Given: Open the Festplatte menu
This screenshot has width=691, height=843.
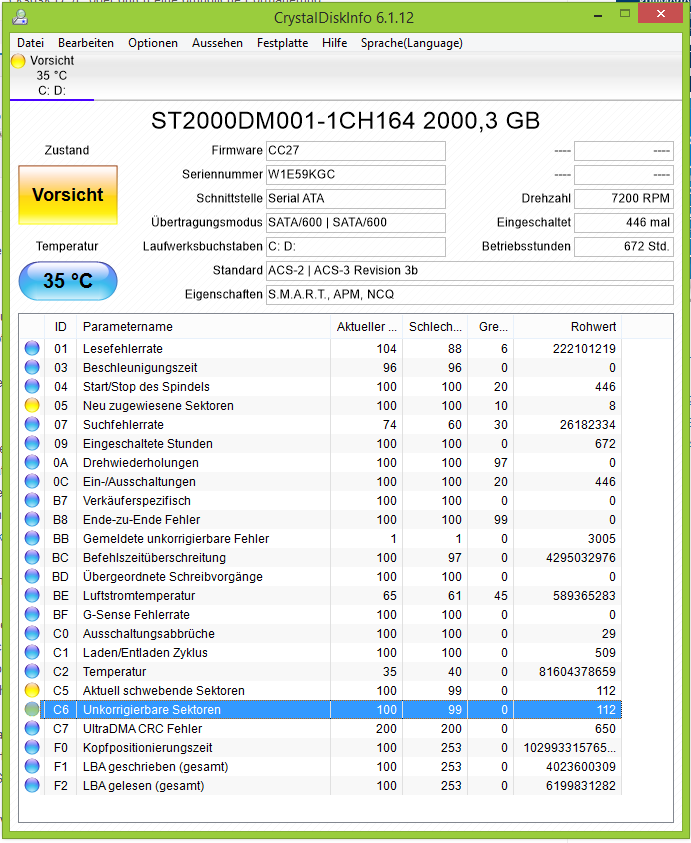Looking at the screenshot, I should tap(282, 43).
